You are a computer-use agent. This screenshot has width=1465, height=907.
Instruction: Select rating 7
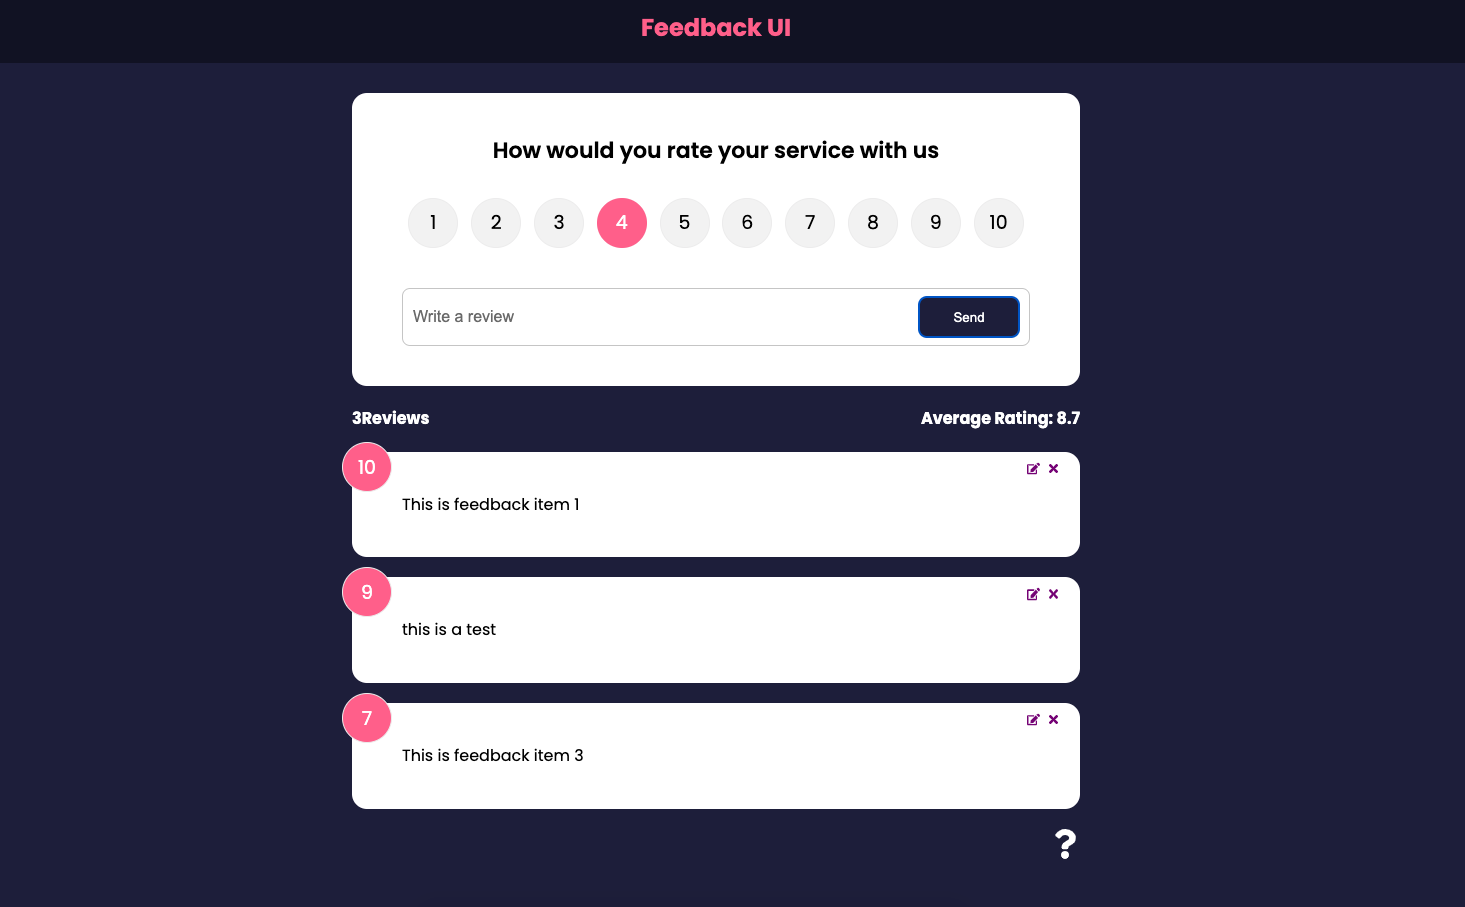(810, 223)
